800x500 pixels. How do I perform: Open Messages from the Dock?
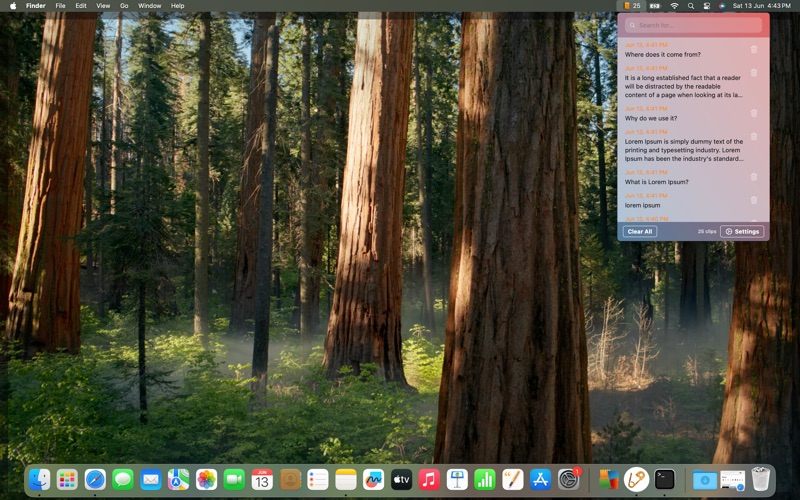point(123,480)
